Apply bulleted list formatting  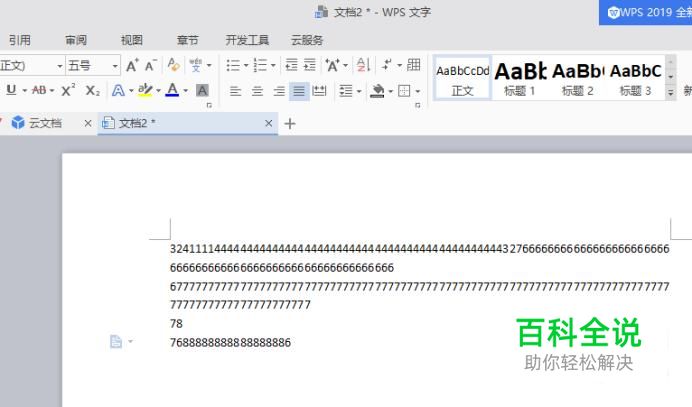click(x=233, y=66)
